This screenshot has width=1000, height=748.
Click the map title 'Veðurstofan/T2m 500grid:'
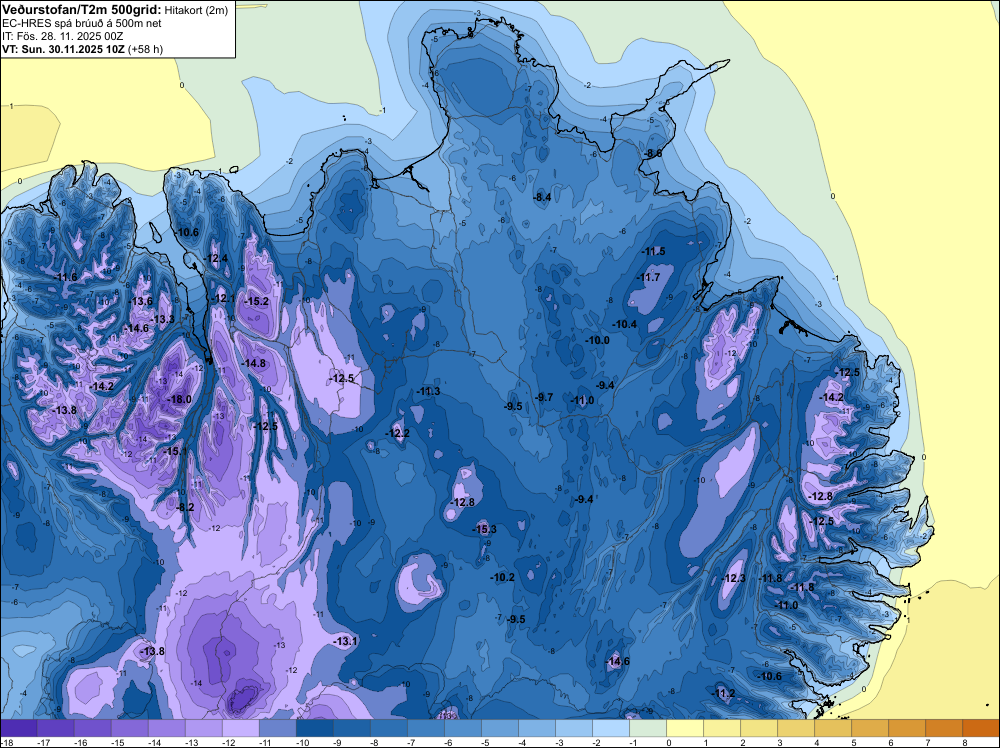(x=82, y=10)
